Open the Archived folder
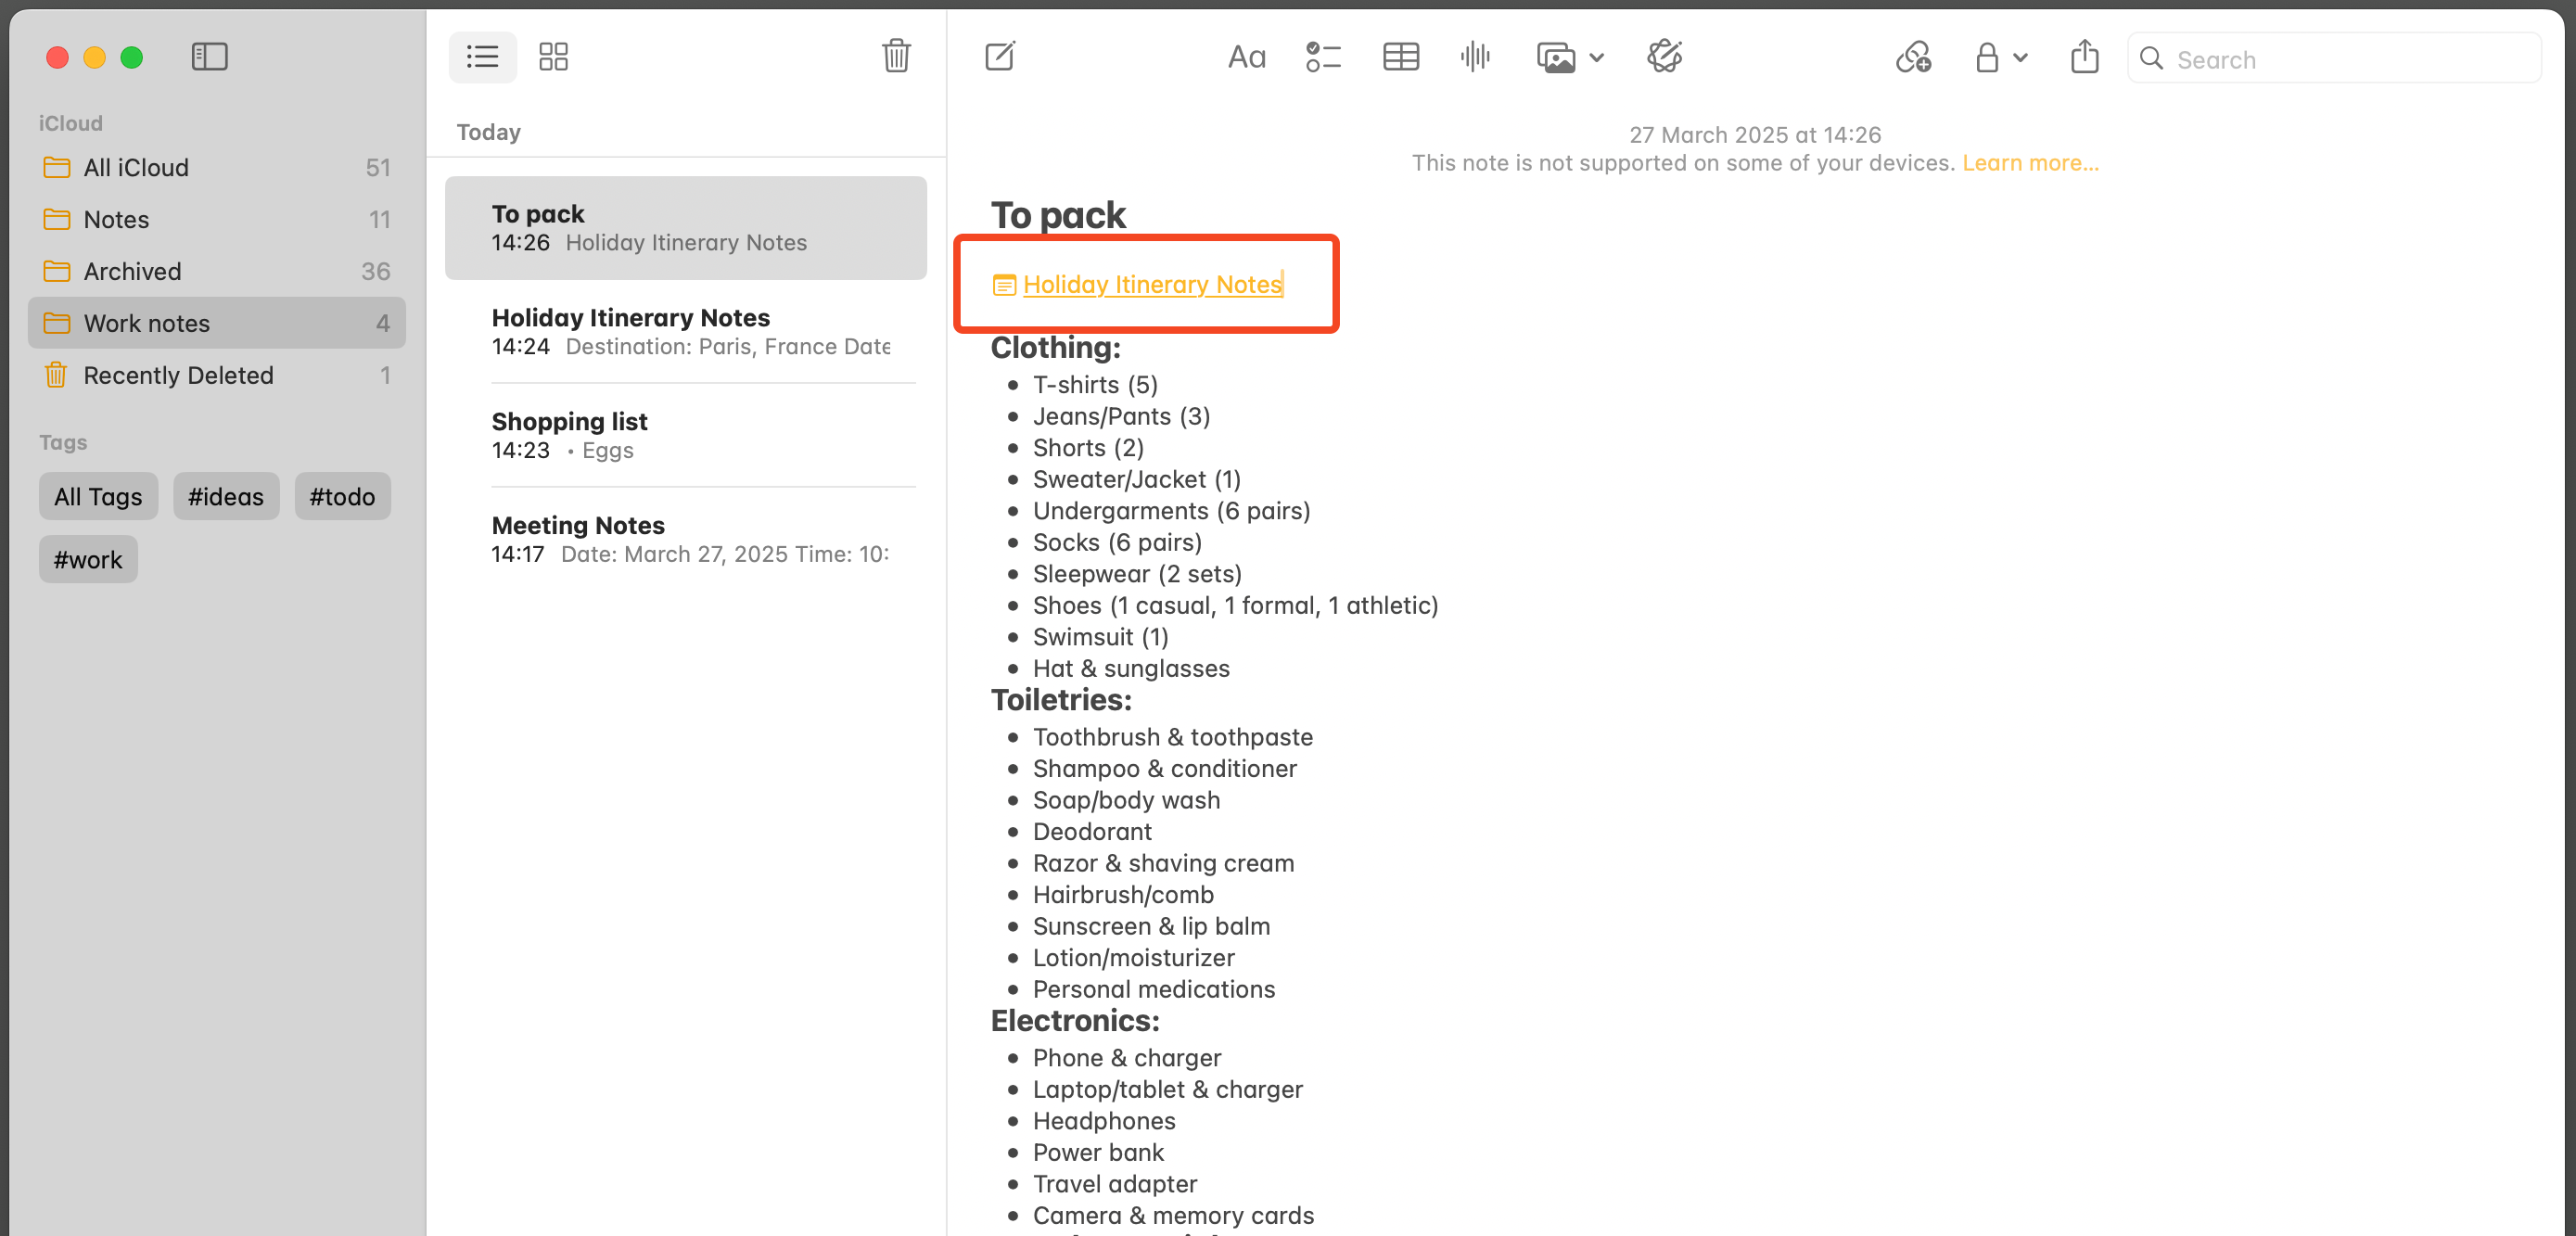2576x1236 pixels. 216,272
